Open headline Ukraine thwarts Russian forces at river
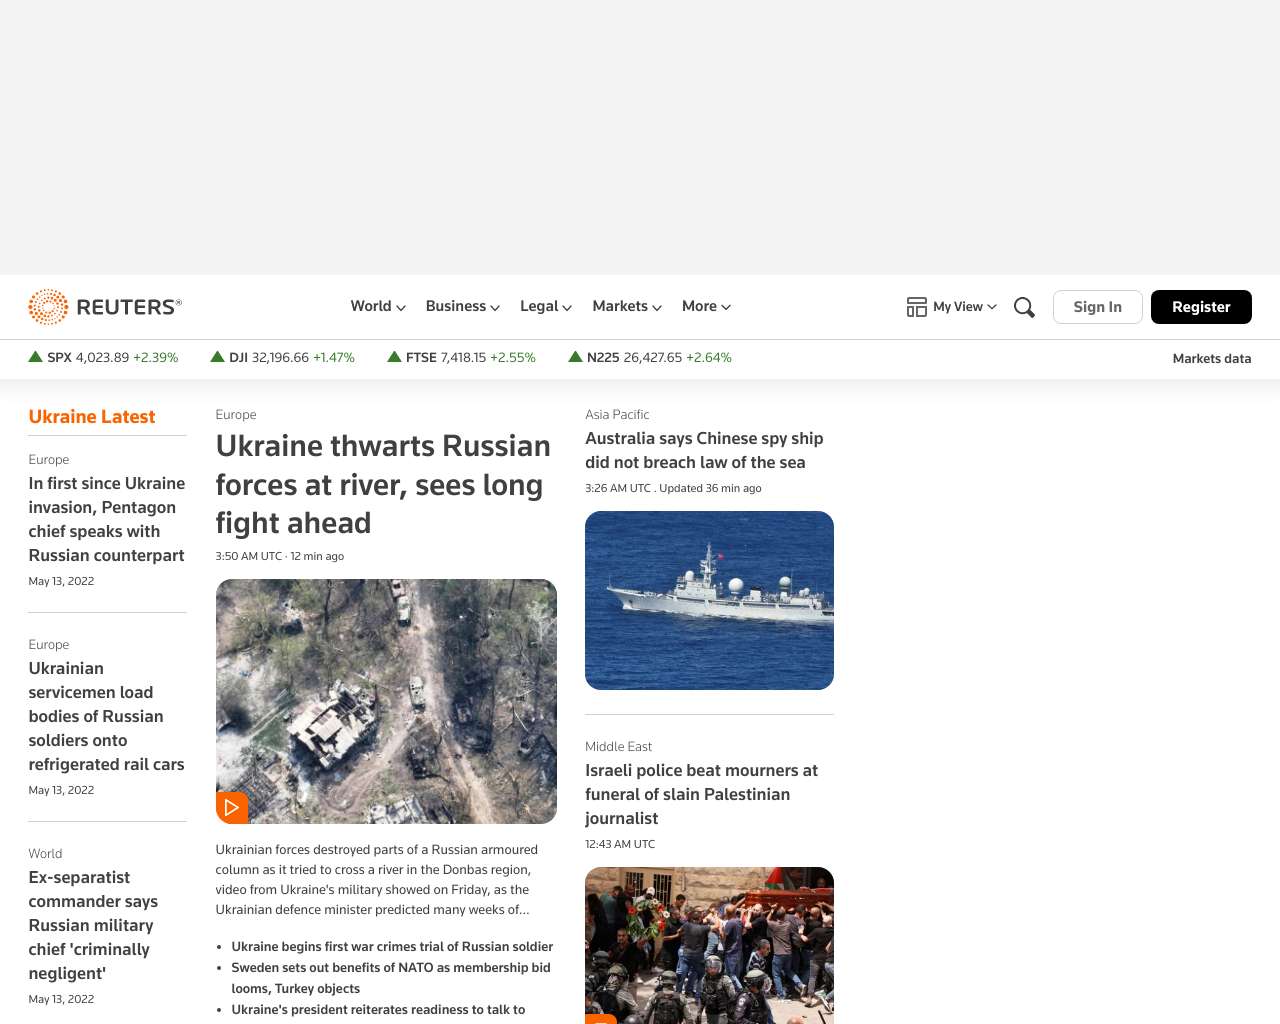 coord(383,484)
